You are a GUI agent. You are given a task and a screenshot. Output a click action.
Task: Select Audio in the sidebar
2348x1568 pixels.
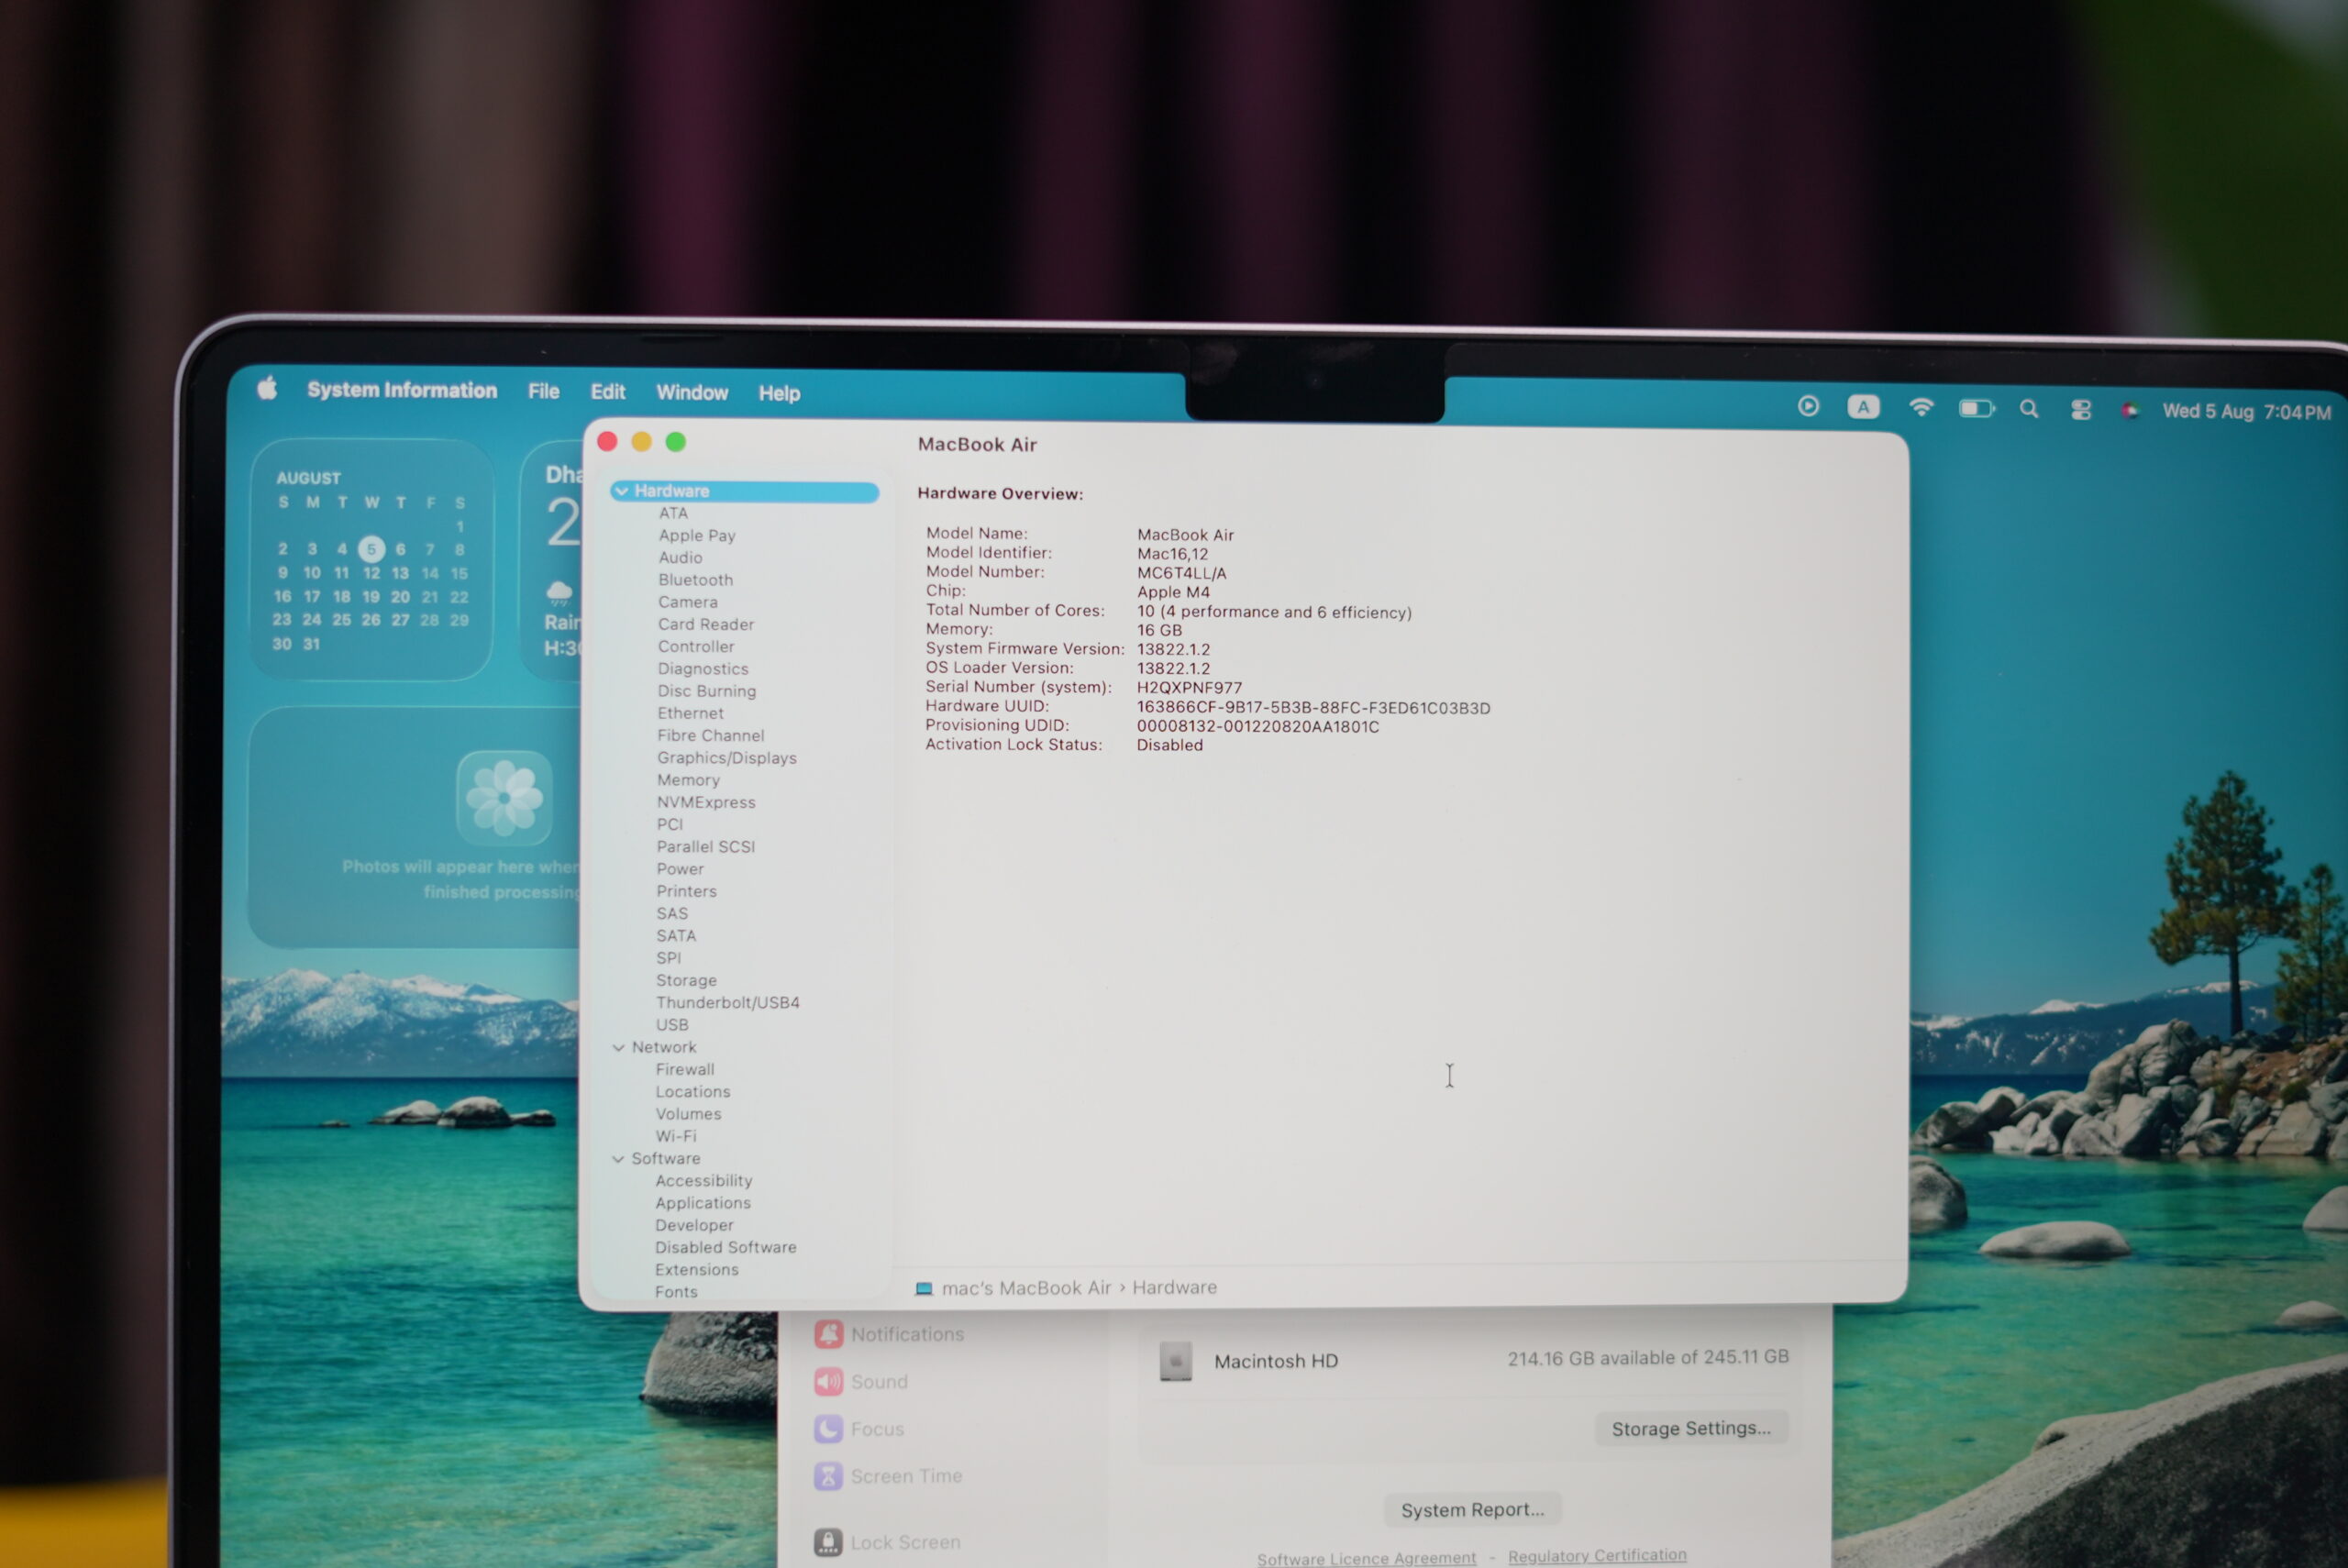pyautogui.click(x=680, y=558)
